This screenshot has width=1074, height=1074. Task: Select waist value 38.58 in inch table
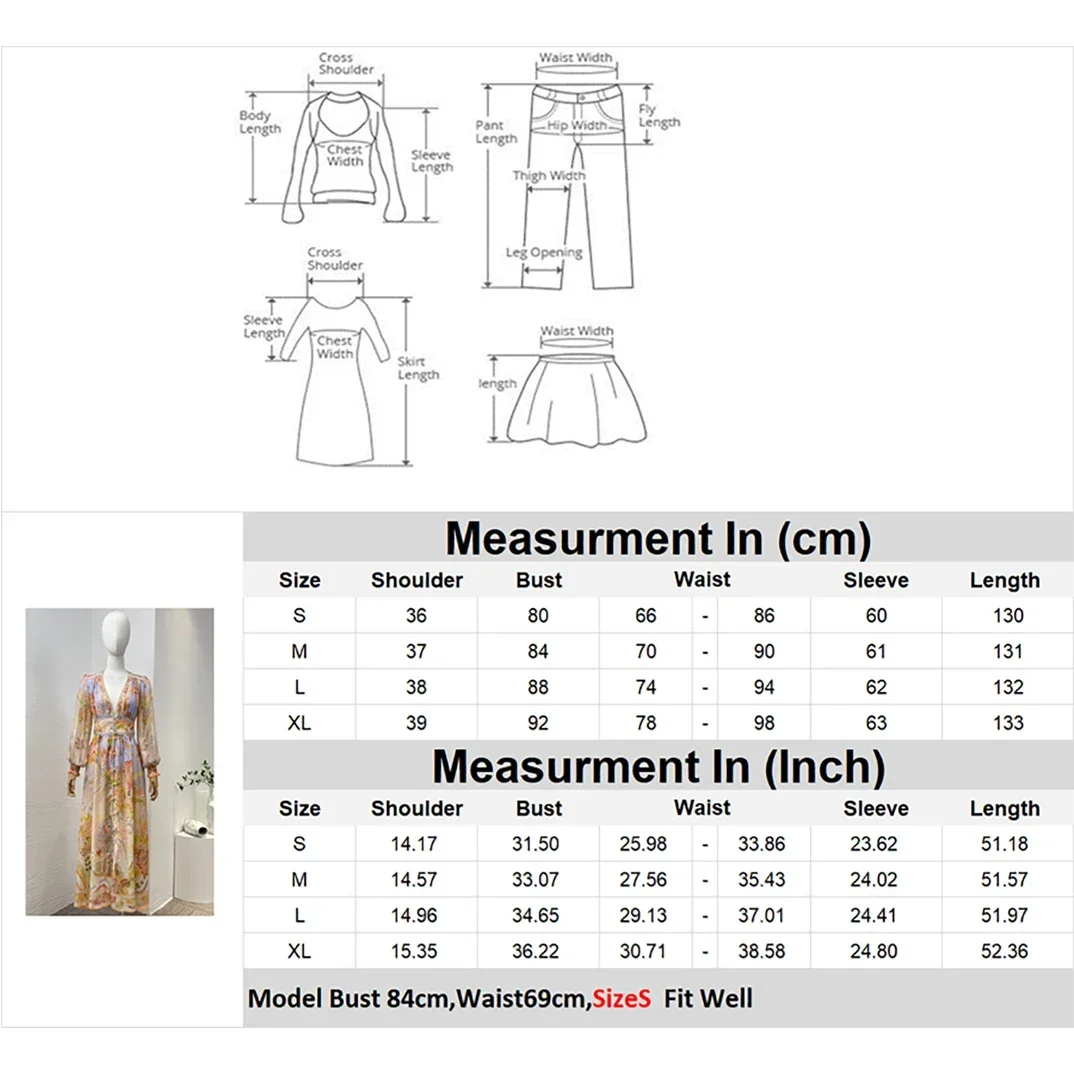(x=762, y=951)
